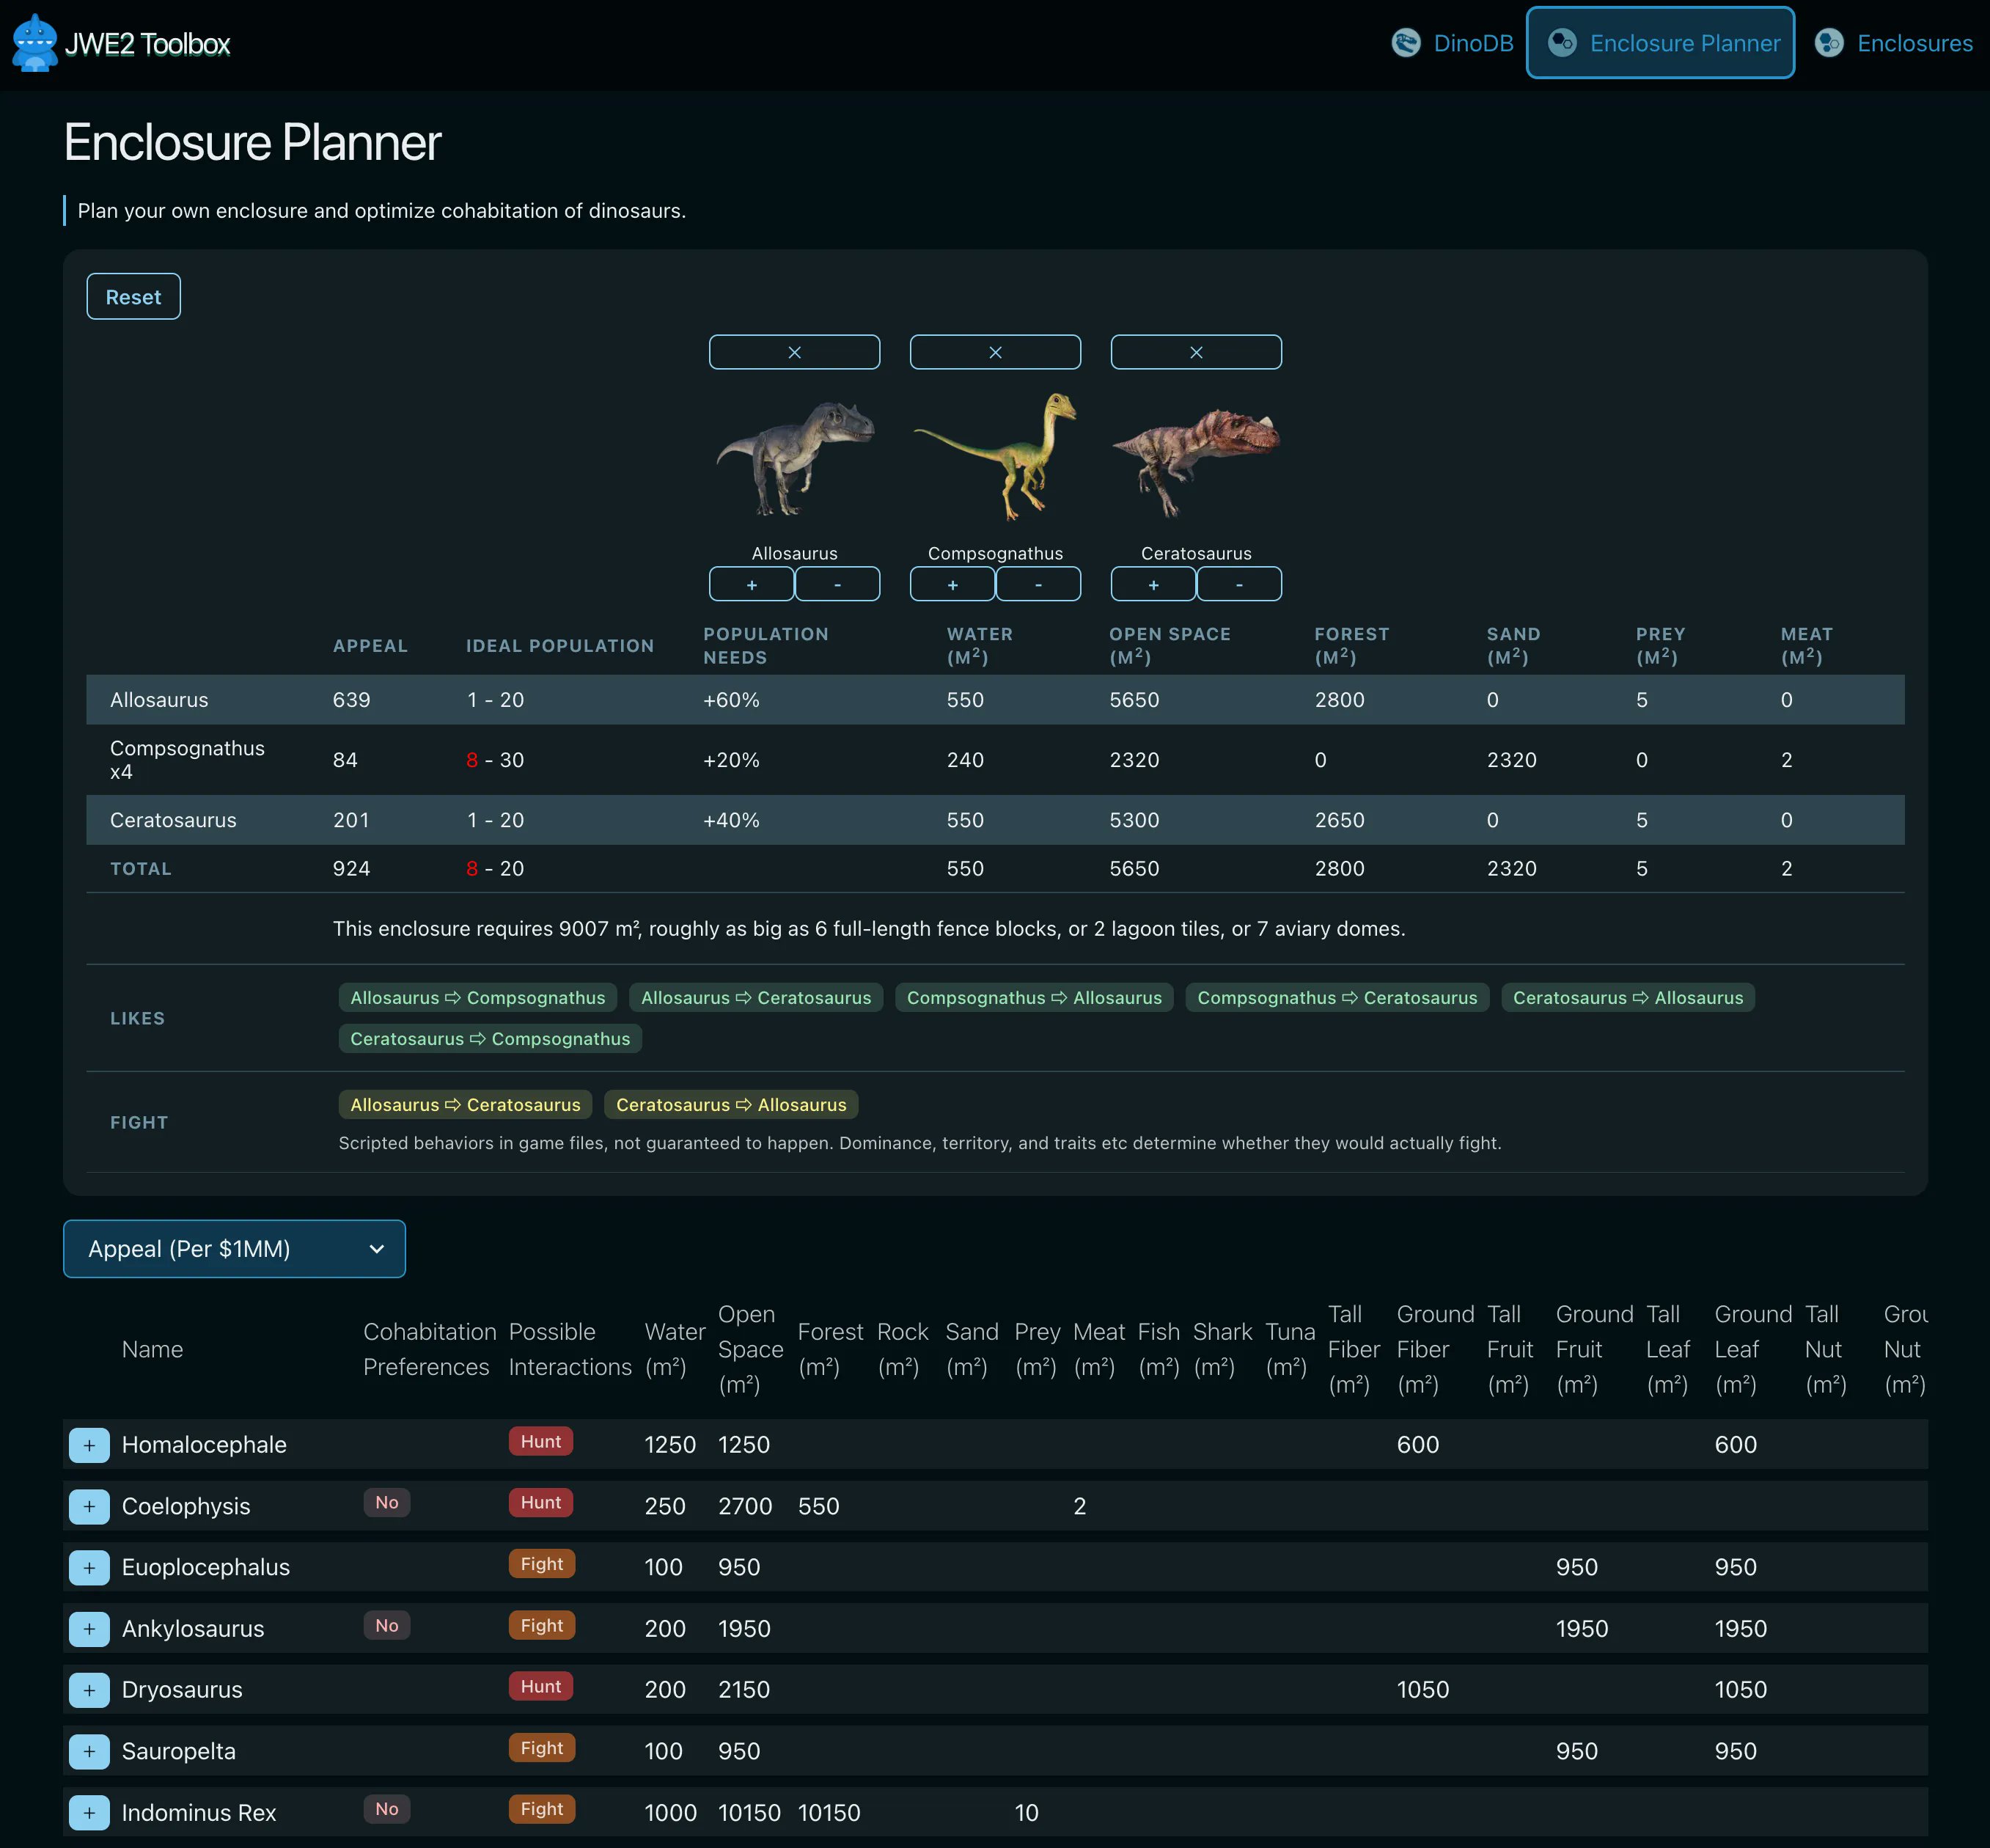This screenshot has height=1848, width=1990.
Task: Open the Appeal (Per $1MM) dropdown
Action: [x=234, y=1248]
